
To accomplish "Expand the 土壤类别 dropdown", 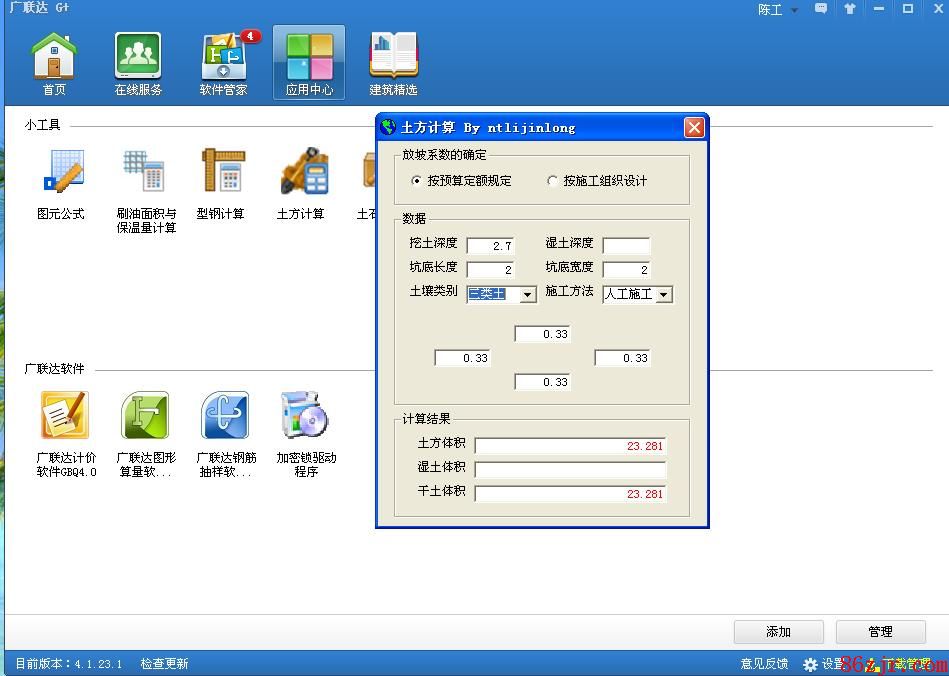I will click(x=527, y=295).
